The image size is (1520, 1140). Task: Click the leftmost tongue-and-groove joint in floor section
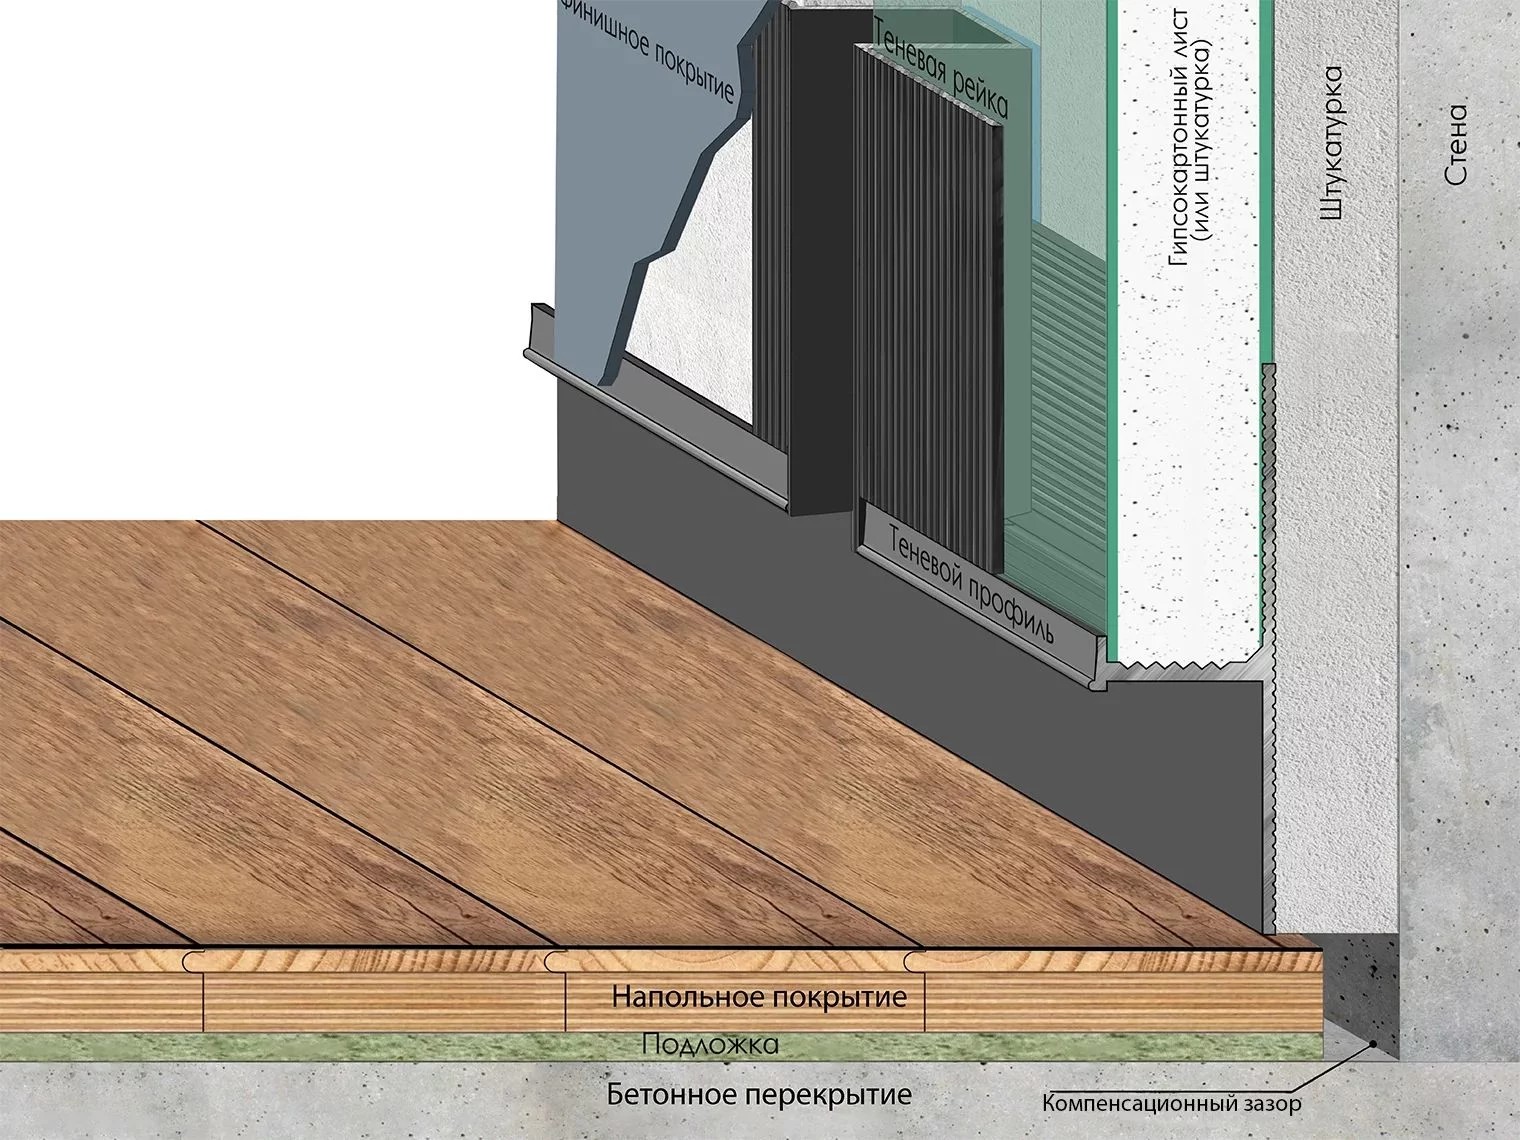(x=194, y=960)
